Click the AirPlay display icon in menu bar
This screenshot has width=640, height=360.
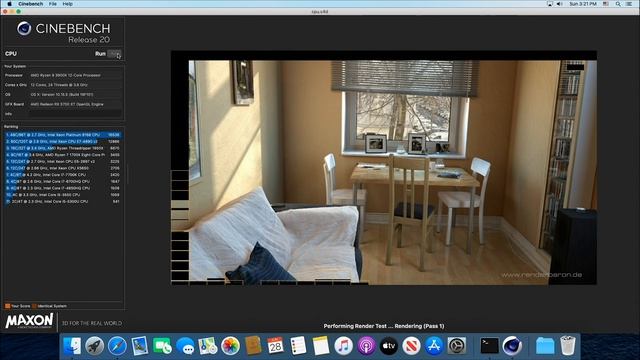[550, 4]
